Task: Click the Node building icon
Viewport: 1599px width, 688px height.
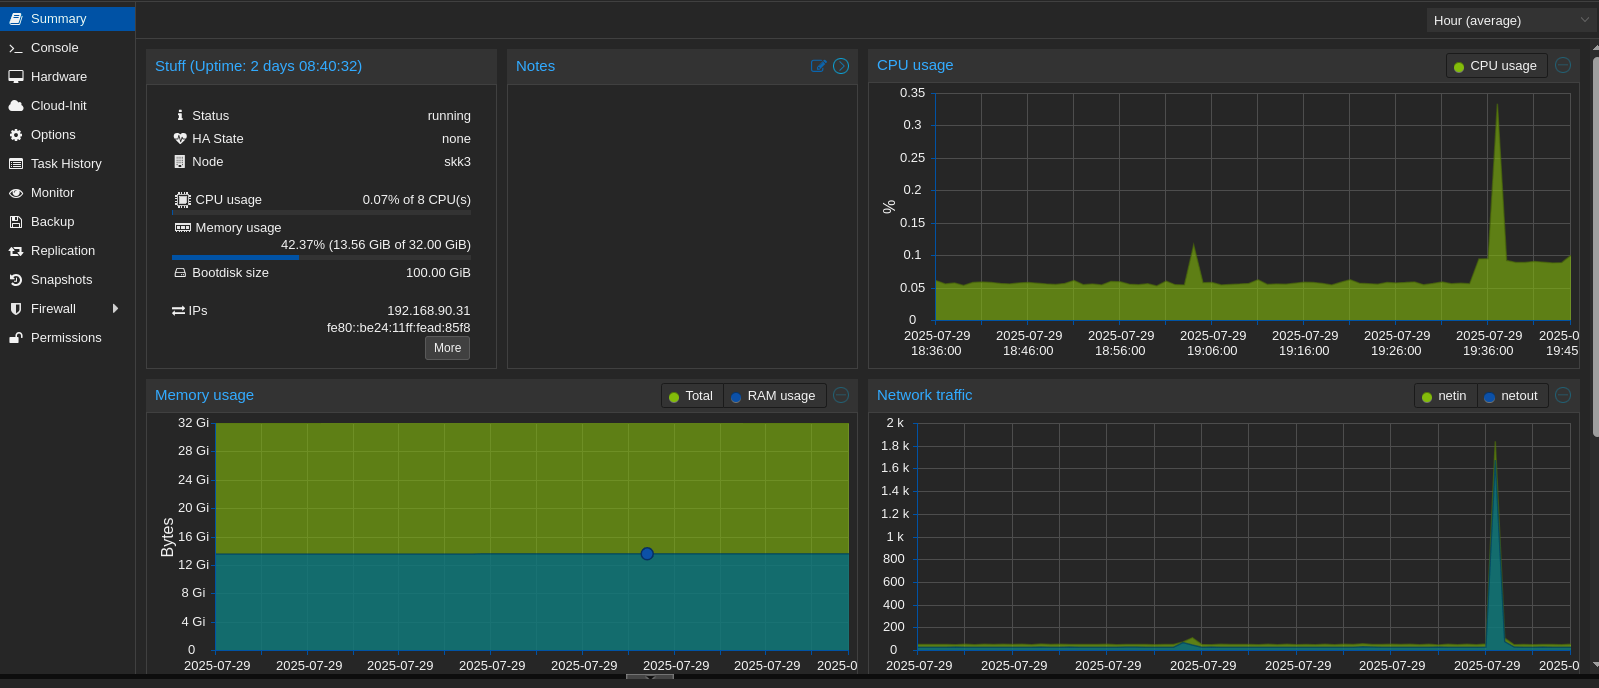Action: pyautogui.click(x=180, y=162)
